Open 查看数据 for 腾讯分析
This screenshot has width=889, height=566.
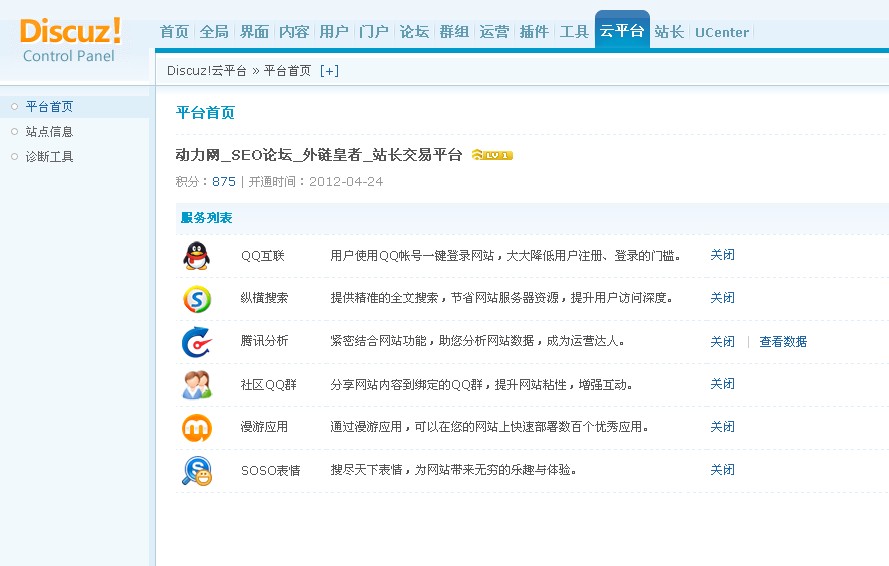click(x=782, y=342)
